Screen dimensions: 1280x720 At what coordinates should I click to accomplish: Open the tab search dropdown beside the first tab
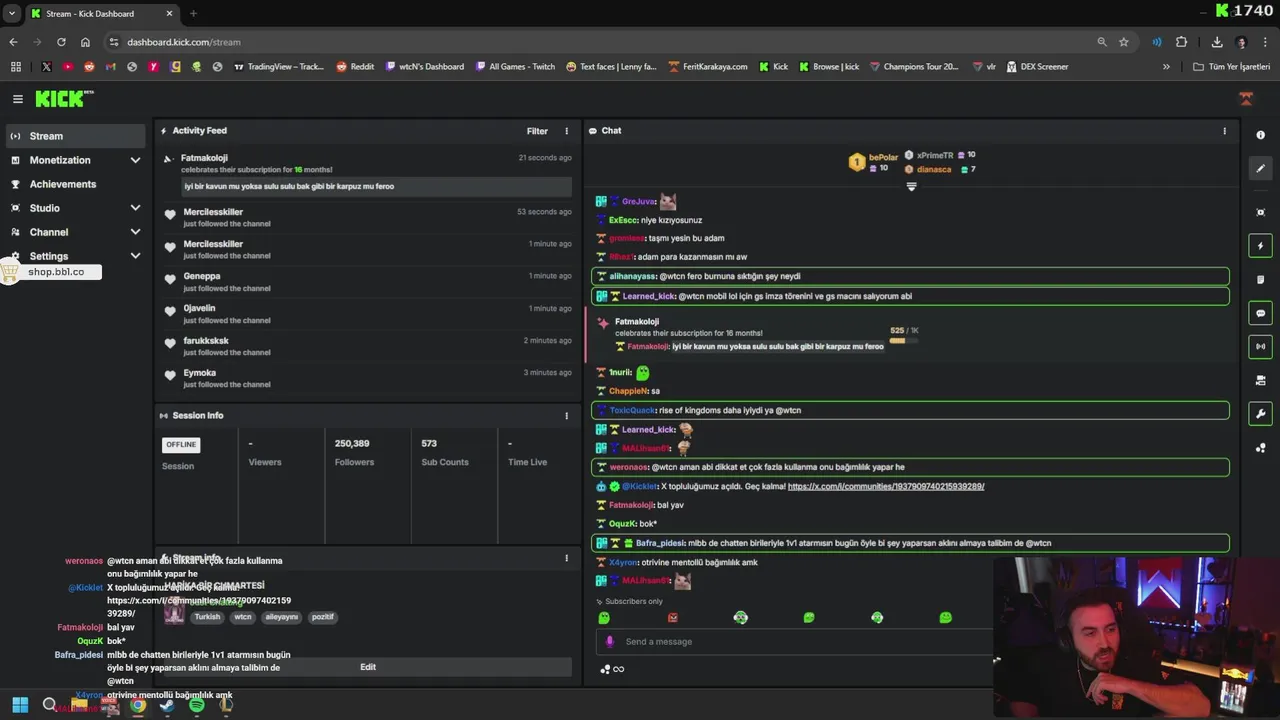(x=12, y=14)
